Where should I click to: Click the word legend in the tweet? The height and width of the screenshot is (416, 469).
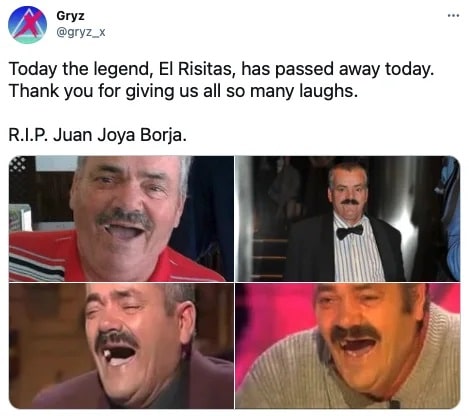[x=121, y=69]
